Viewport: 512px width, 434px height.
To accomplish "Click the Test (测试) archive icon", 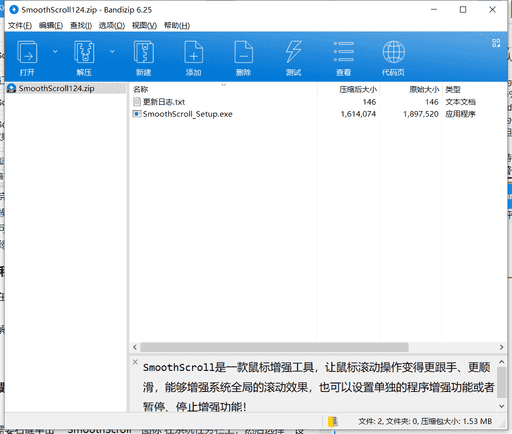I will (293, 52).
